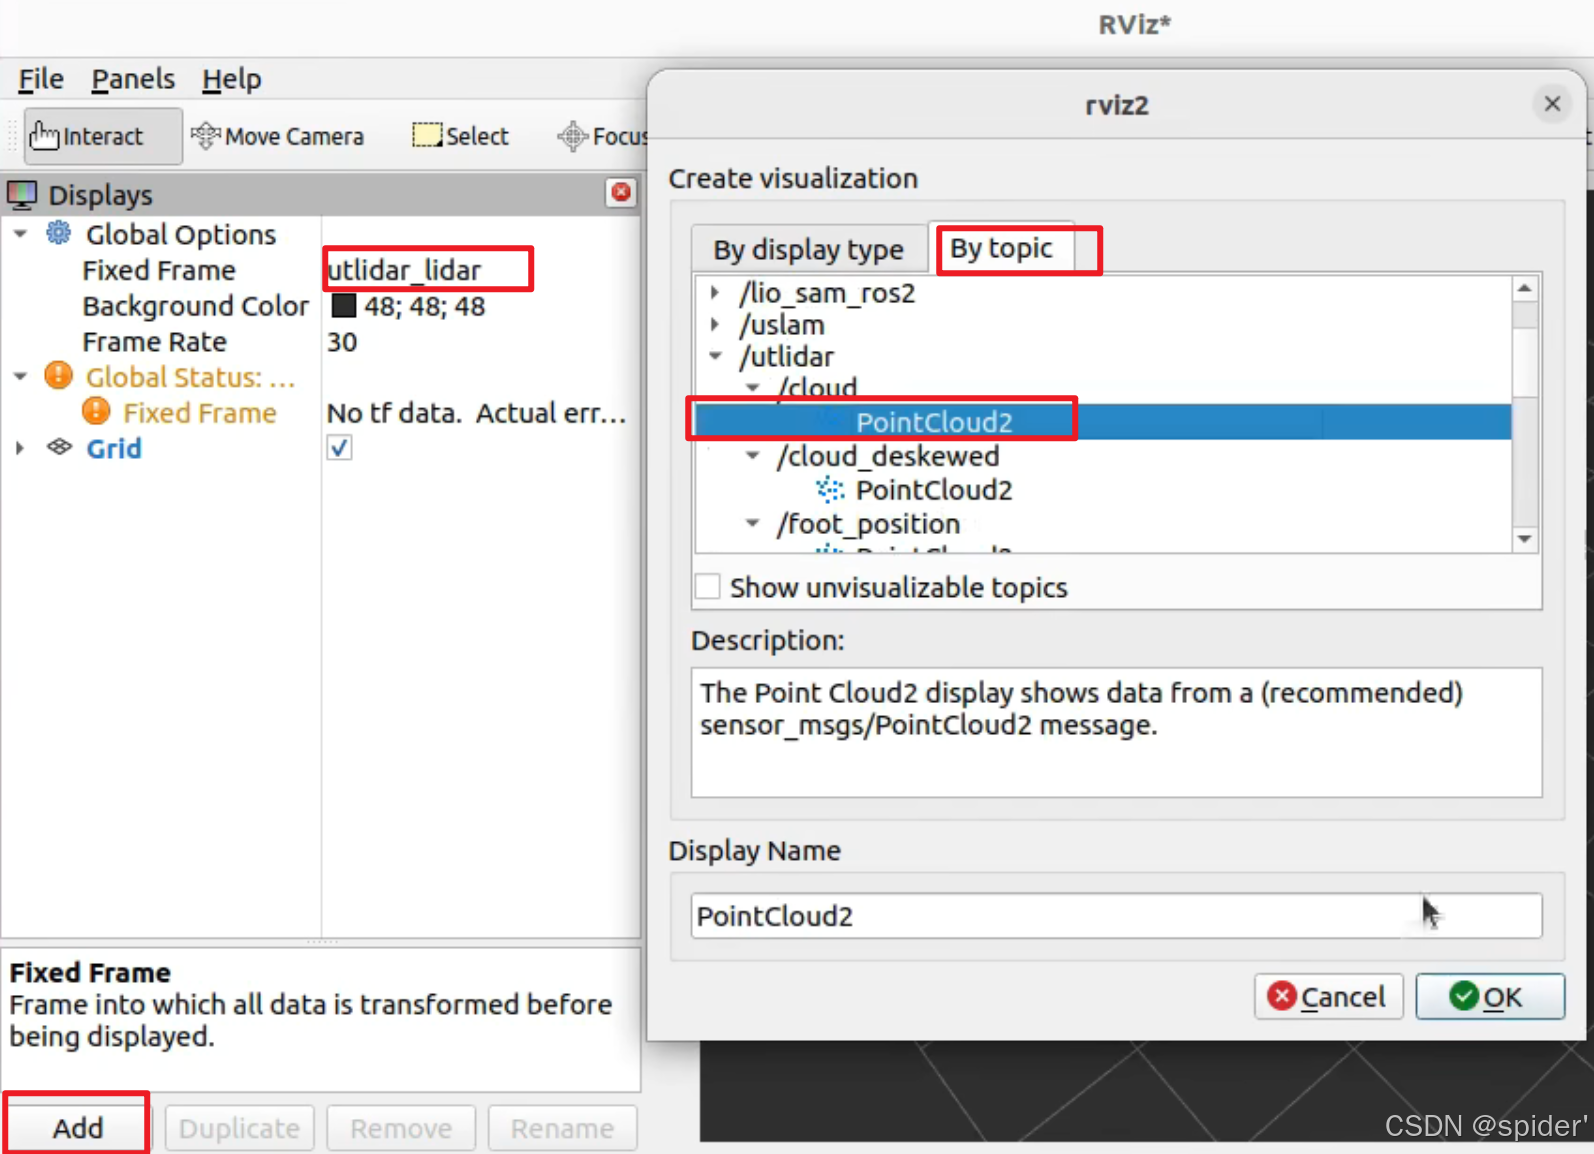Click the Frame Rate property label
1594x1154 pixels.
(x=154, y=342)
